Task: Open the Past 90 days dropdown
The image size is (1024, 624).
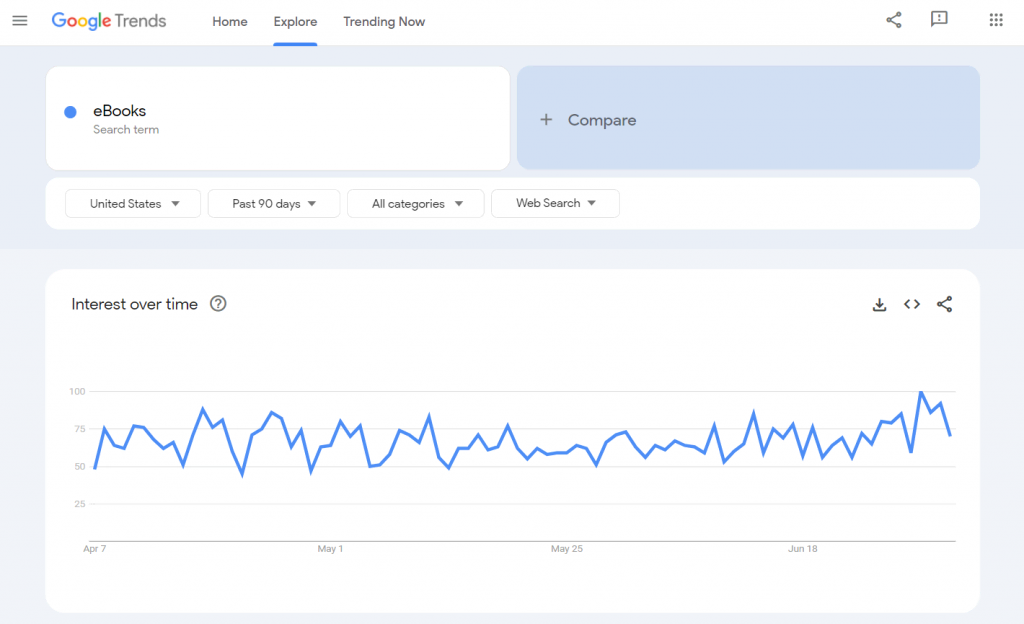Action: [x=274, y=204]
